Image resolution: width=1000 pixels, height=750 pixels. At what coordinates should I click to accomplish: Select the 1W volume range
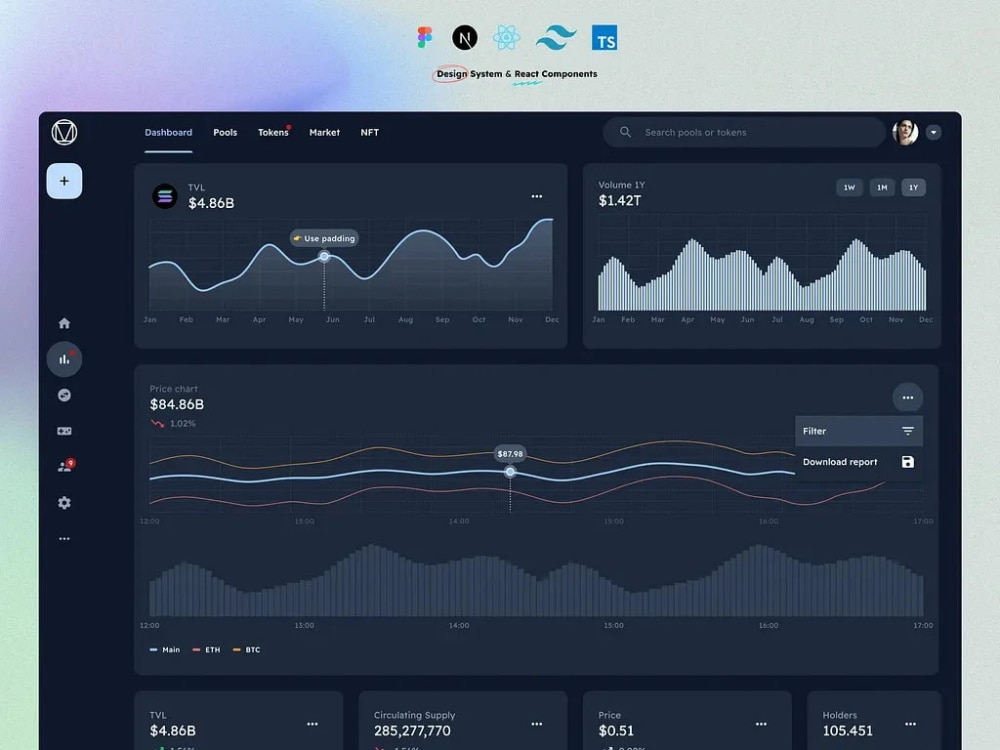pyautogui.click(x=849, y=188)
